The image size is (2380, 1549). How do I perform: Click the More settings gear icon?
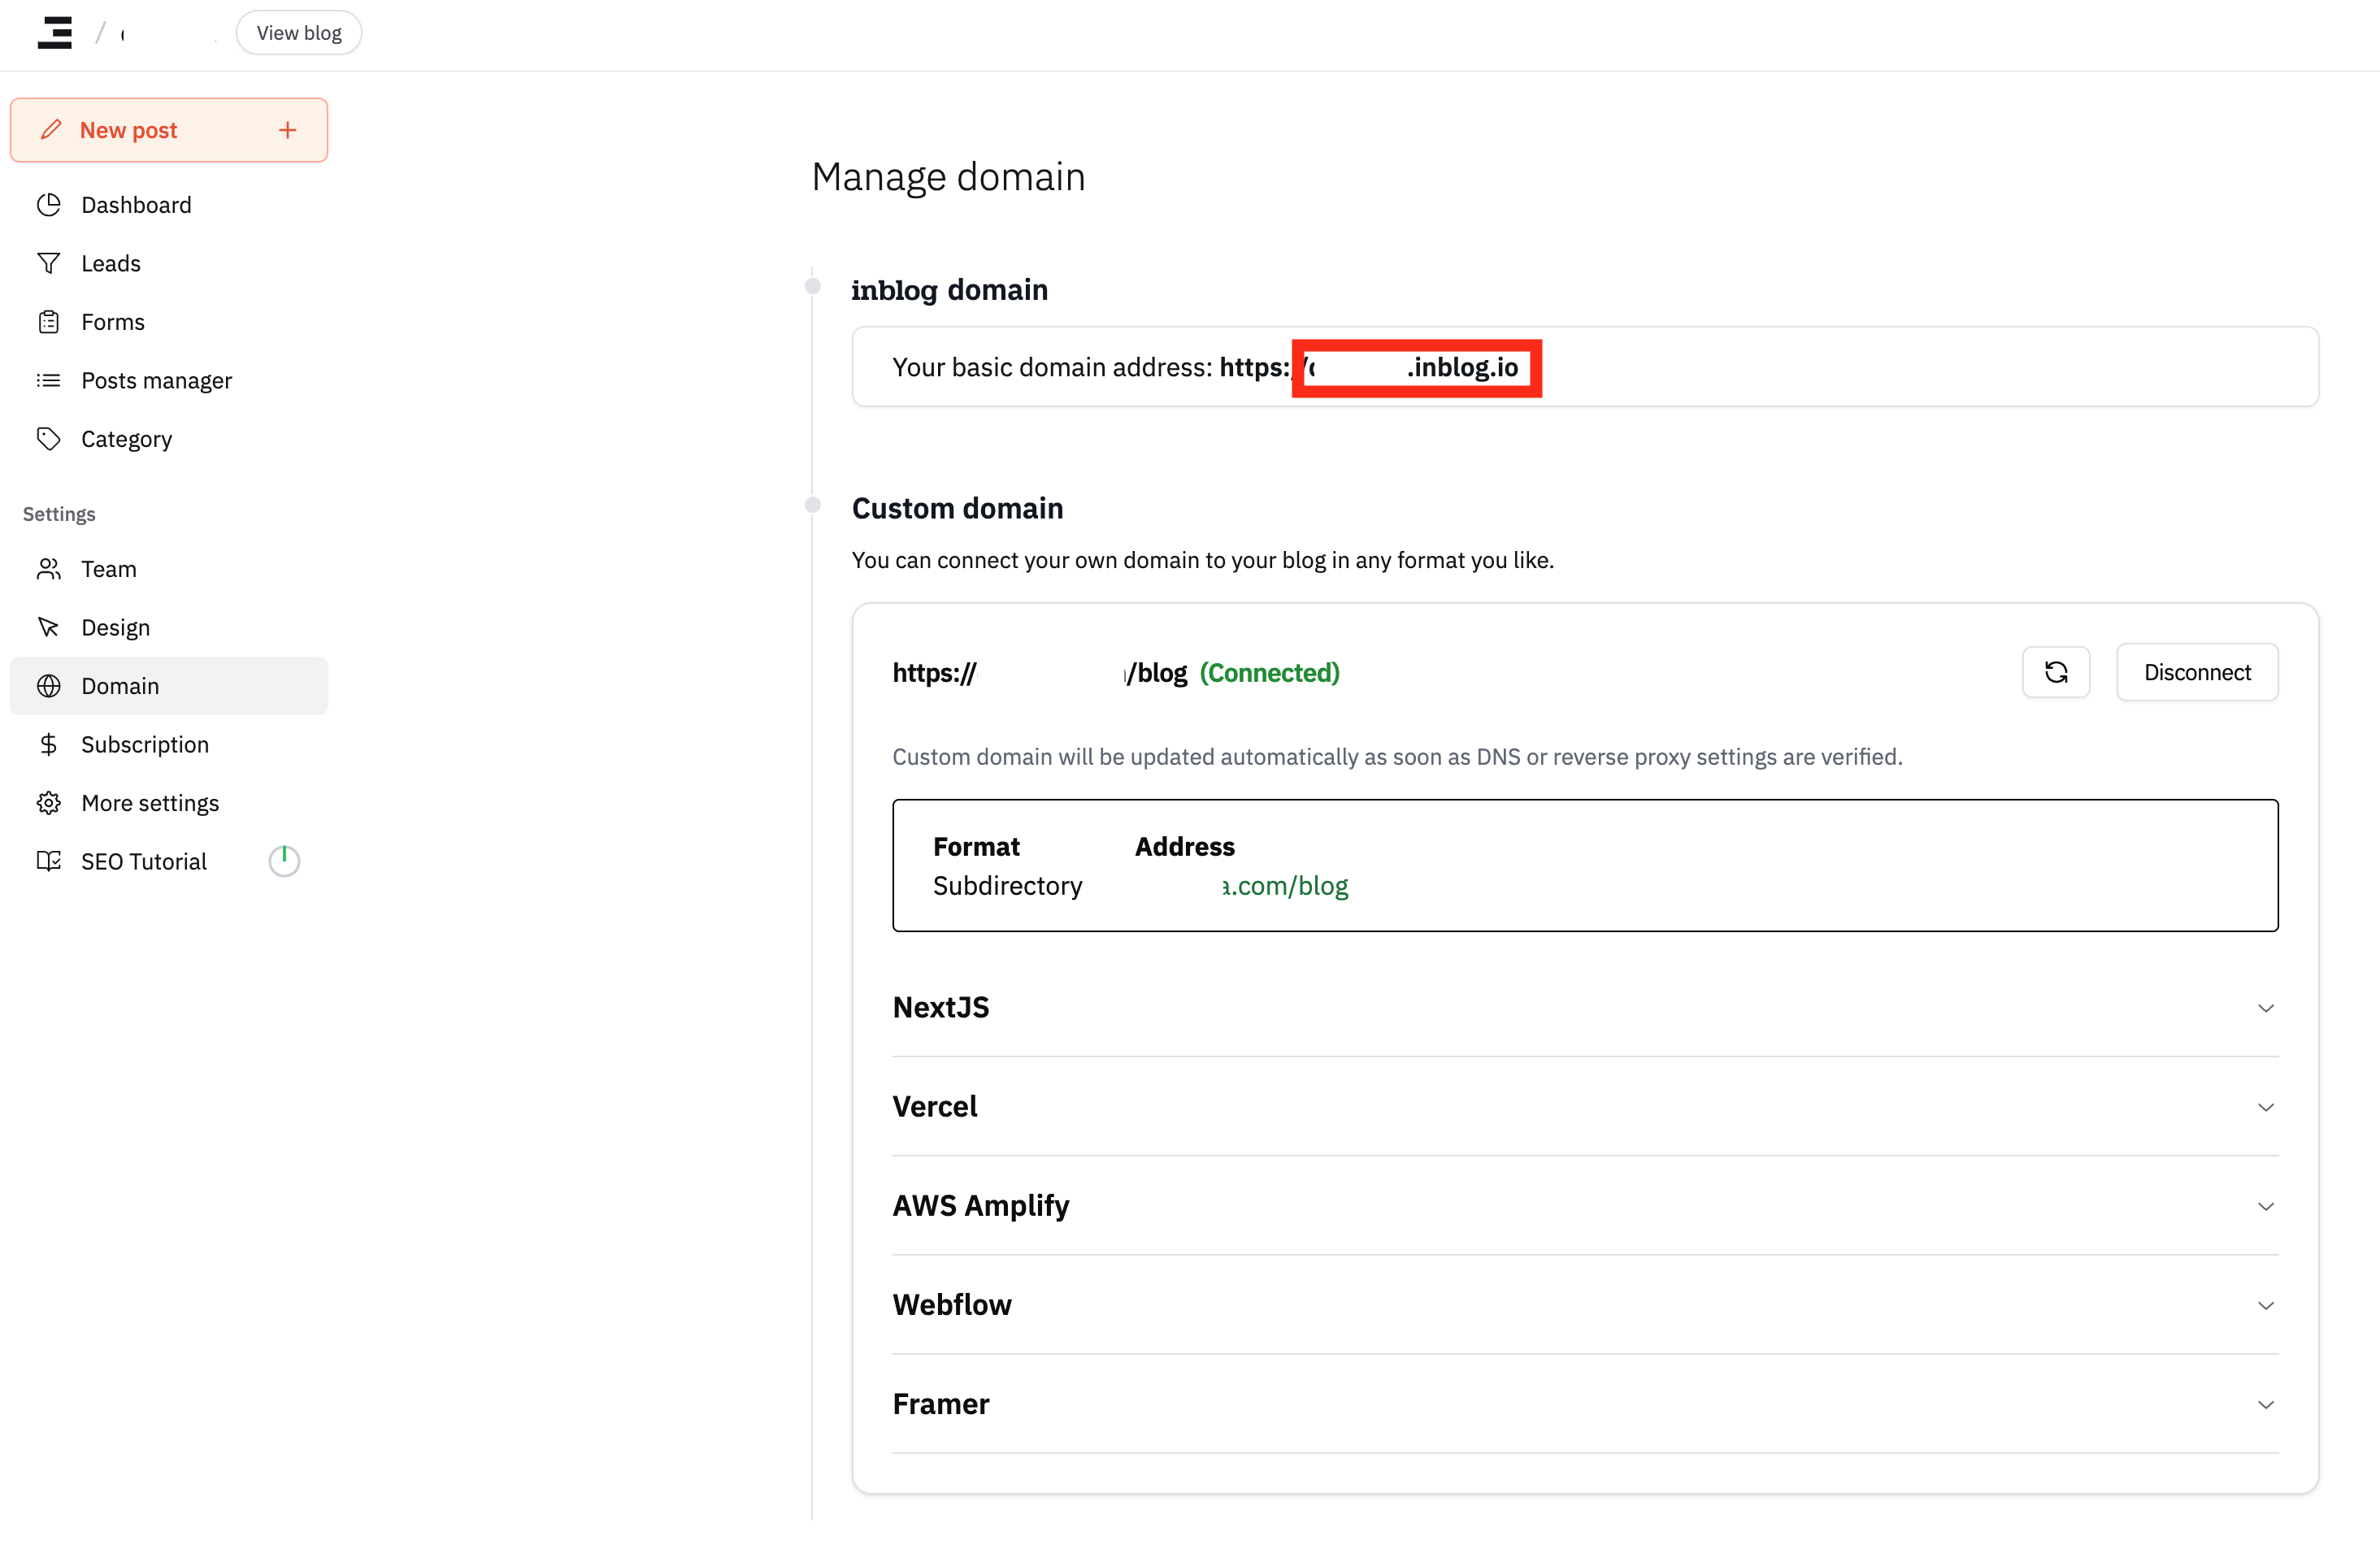point(49,803)
